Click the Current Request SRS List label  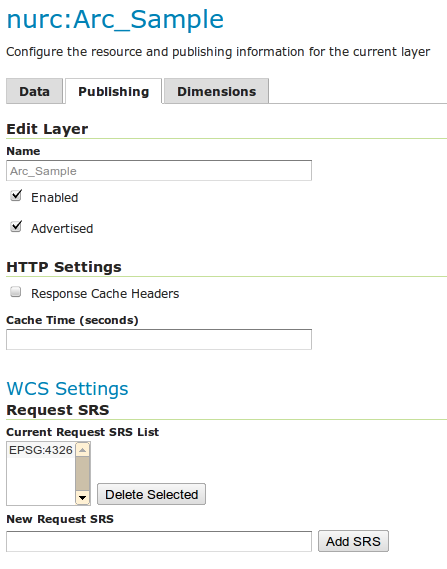point(83,432)
